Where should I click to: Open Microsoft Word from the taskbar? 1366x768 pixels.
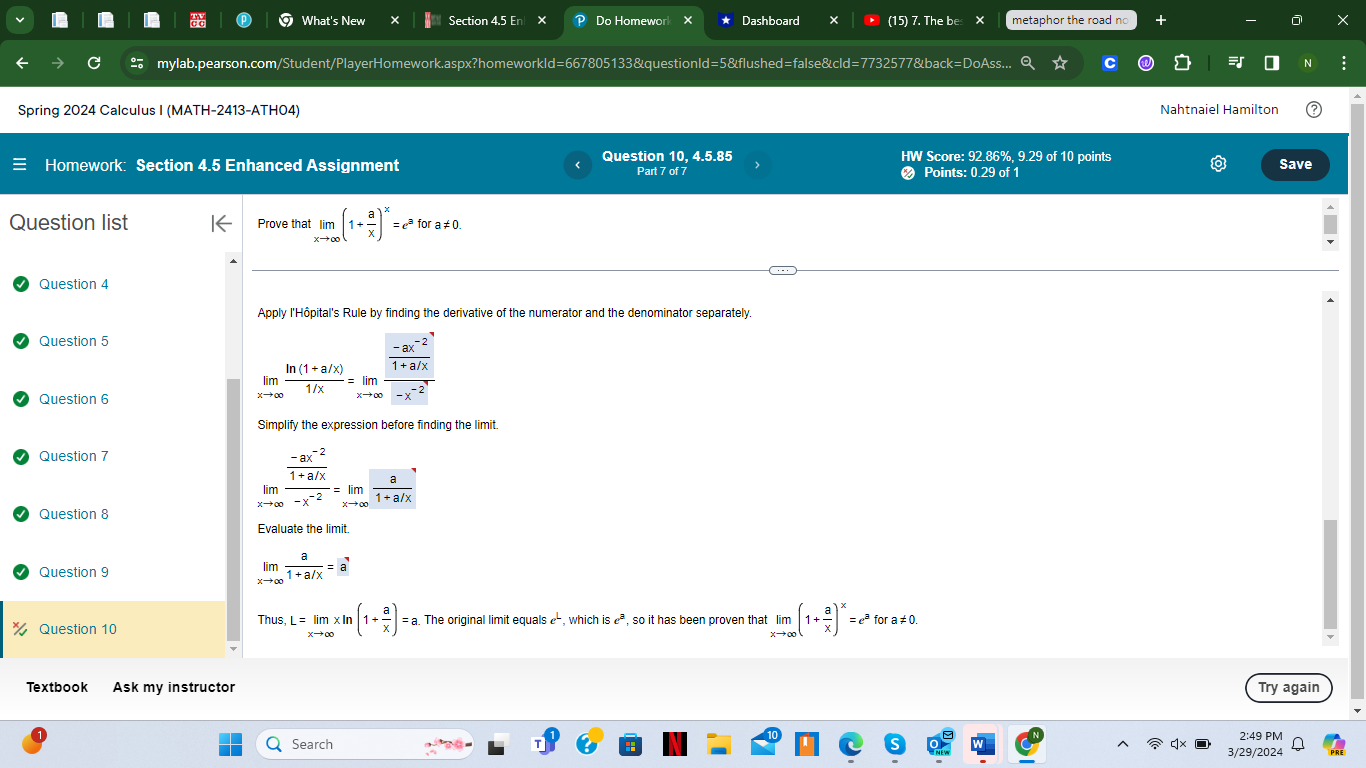pyautogui.click(x=981, y=744)
